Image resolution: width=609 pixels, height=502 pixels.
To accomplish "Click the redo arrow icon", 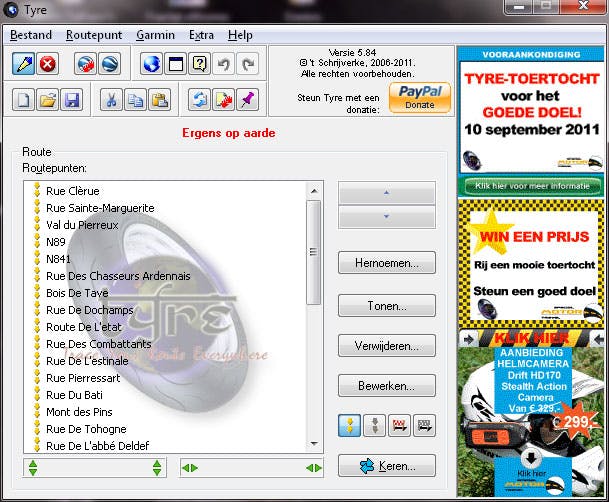I will (248, 64).
